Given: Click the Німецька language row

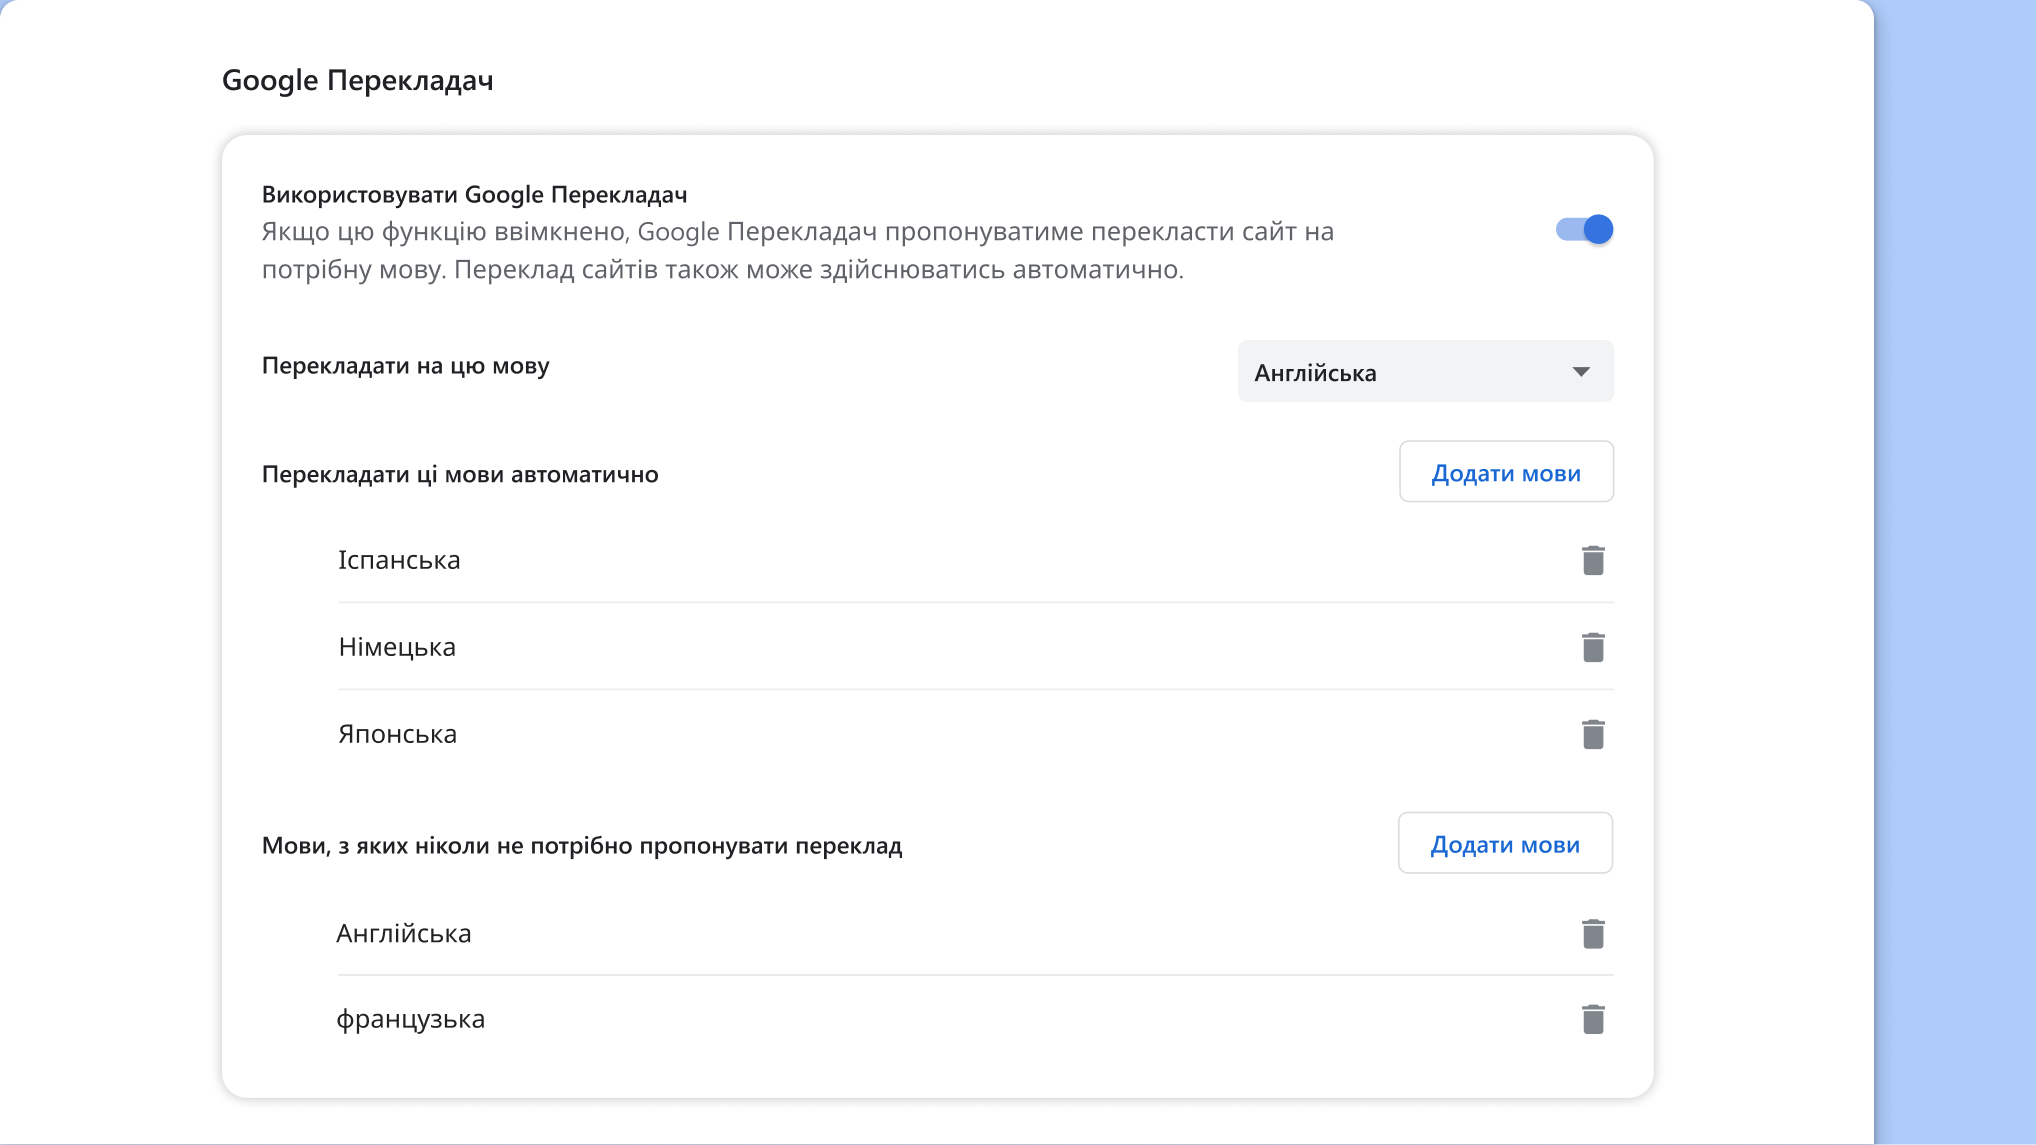Looking at the screenshot, I should (x=398, y=646).
